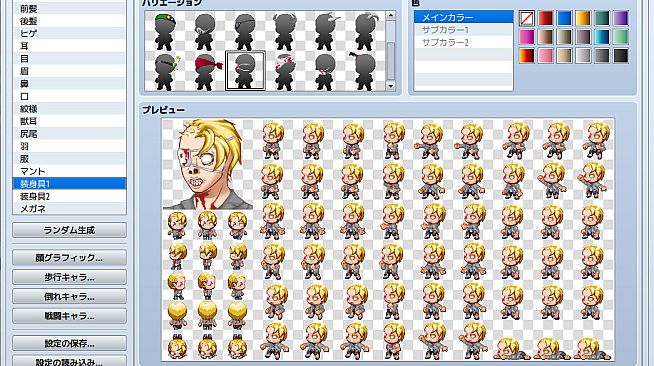Select the green cap with goggles variation

point(165,31)
